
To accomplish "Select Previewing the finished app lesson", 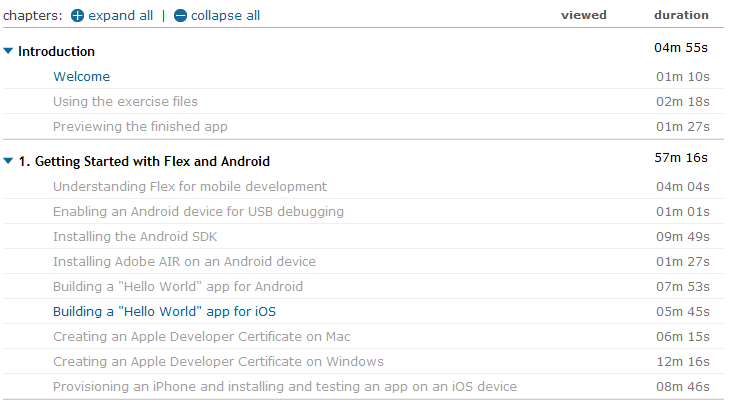I will (x=140, y=127).
